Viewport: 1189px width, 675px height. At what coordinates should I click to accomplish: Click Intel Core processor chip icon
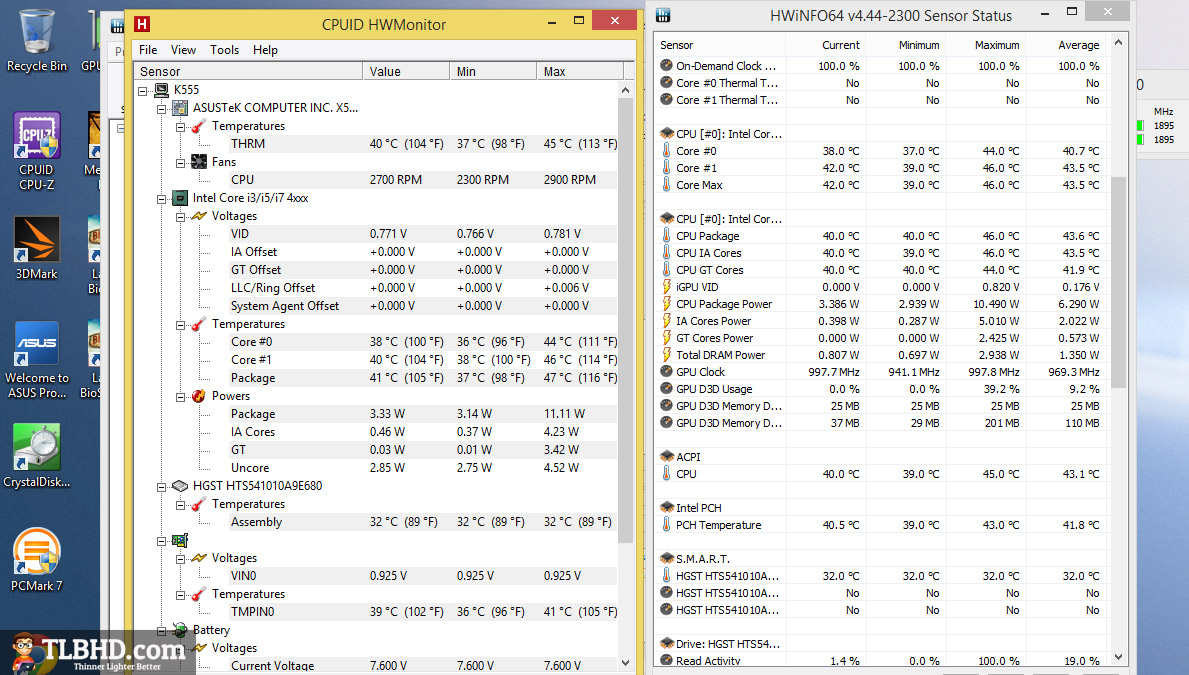click(x=180, y=198)
